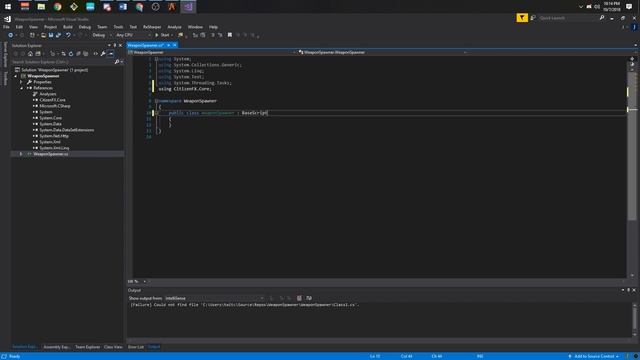Select the Solution 'WeaponSpawner' root node

[x=54, y=70]
